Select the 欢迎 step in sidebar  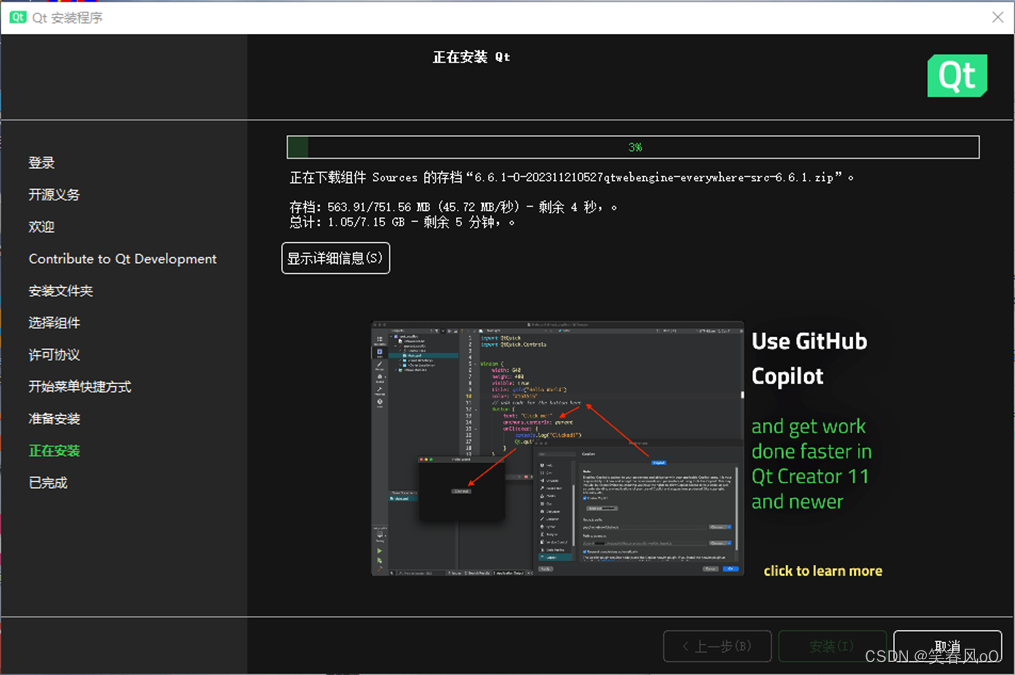point(41,227)
